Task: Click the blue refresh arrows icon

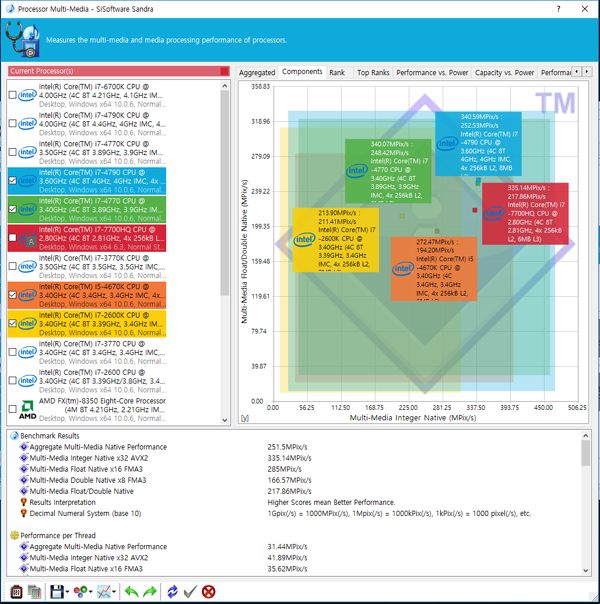Action: pos(172,591)
